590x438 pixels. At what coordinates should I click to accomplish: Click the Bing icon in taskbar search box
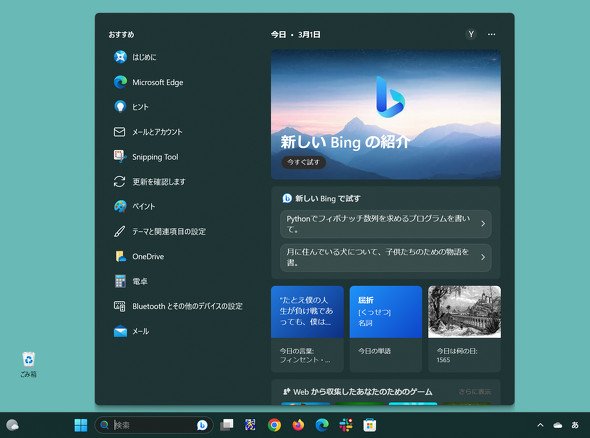click(x=202, y=425)
